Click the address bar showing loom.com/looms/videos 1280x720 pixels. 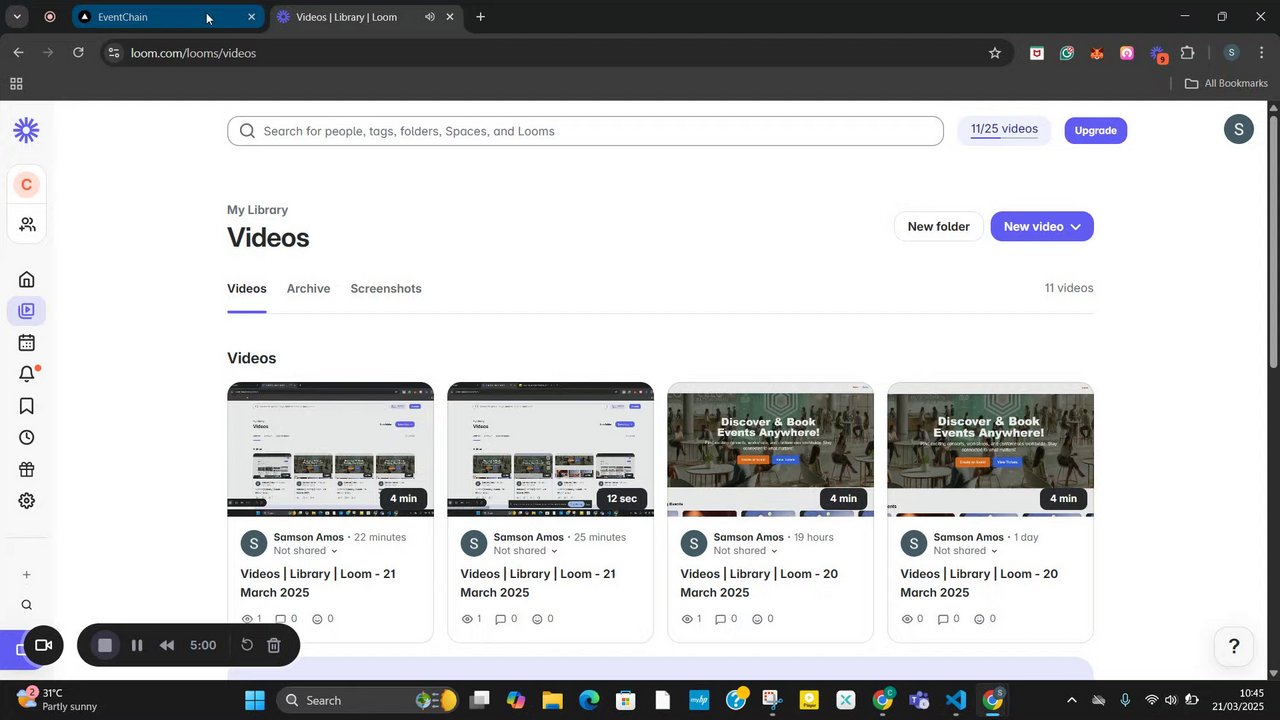[554, 53]
